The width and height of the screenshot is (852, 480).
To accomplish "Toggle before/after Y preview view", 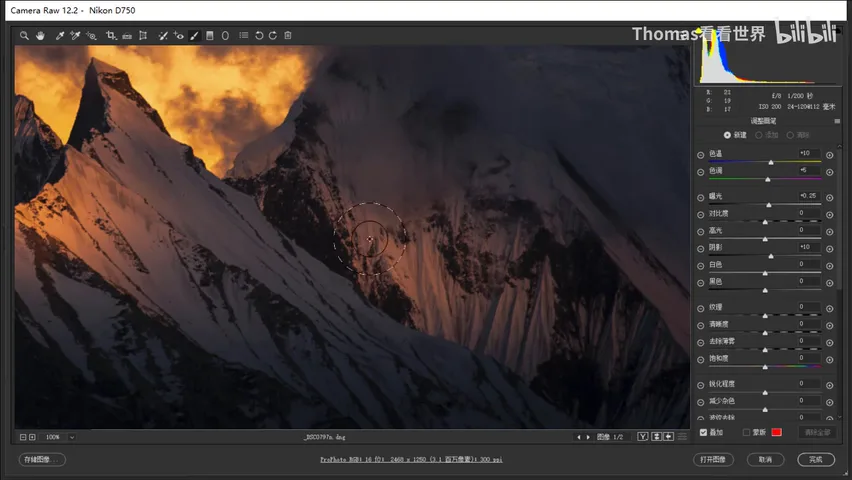I will pos(643,437).
